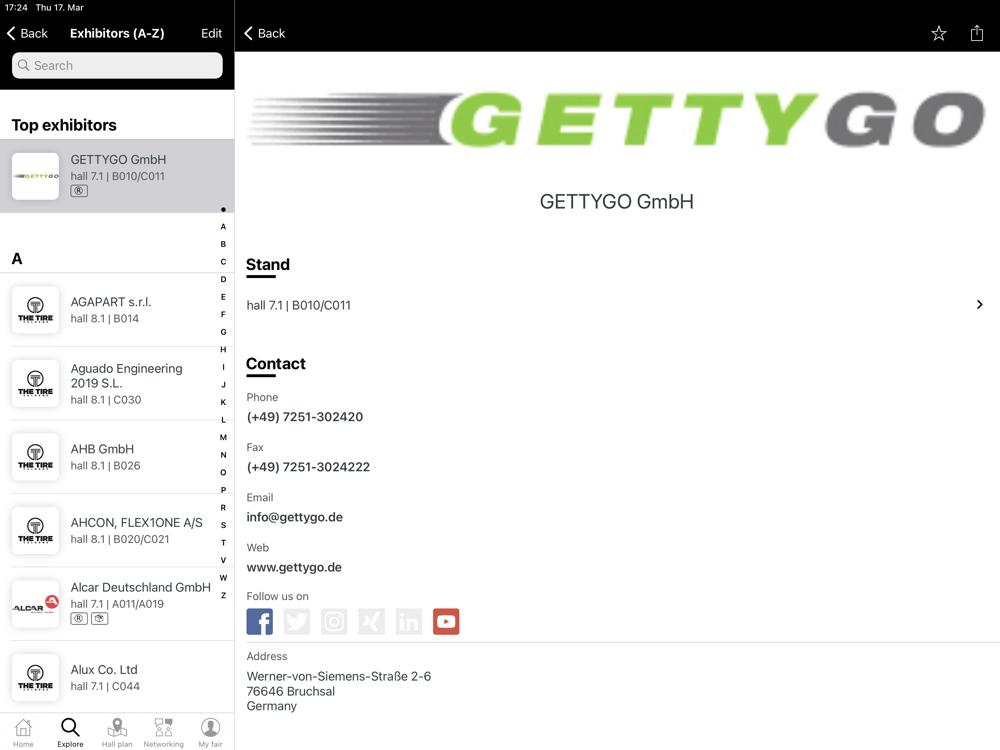Jump to letter T in index
The height and width of the screenshot is (750, 1000).
[223, 543]
